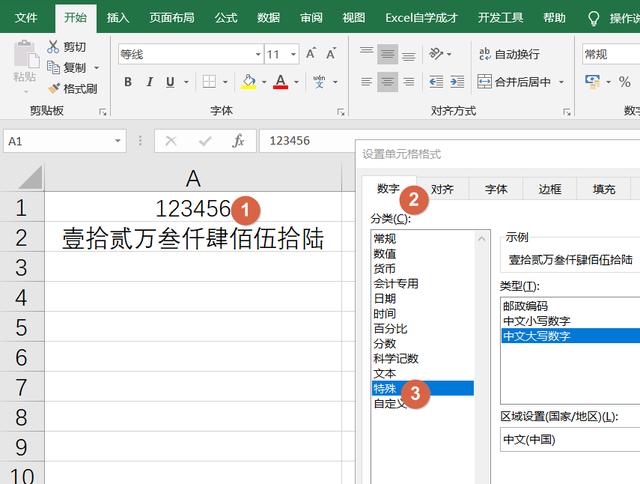
Task: Open the 边框 tab in dialog
Action: tap(550, 189)
